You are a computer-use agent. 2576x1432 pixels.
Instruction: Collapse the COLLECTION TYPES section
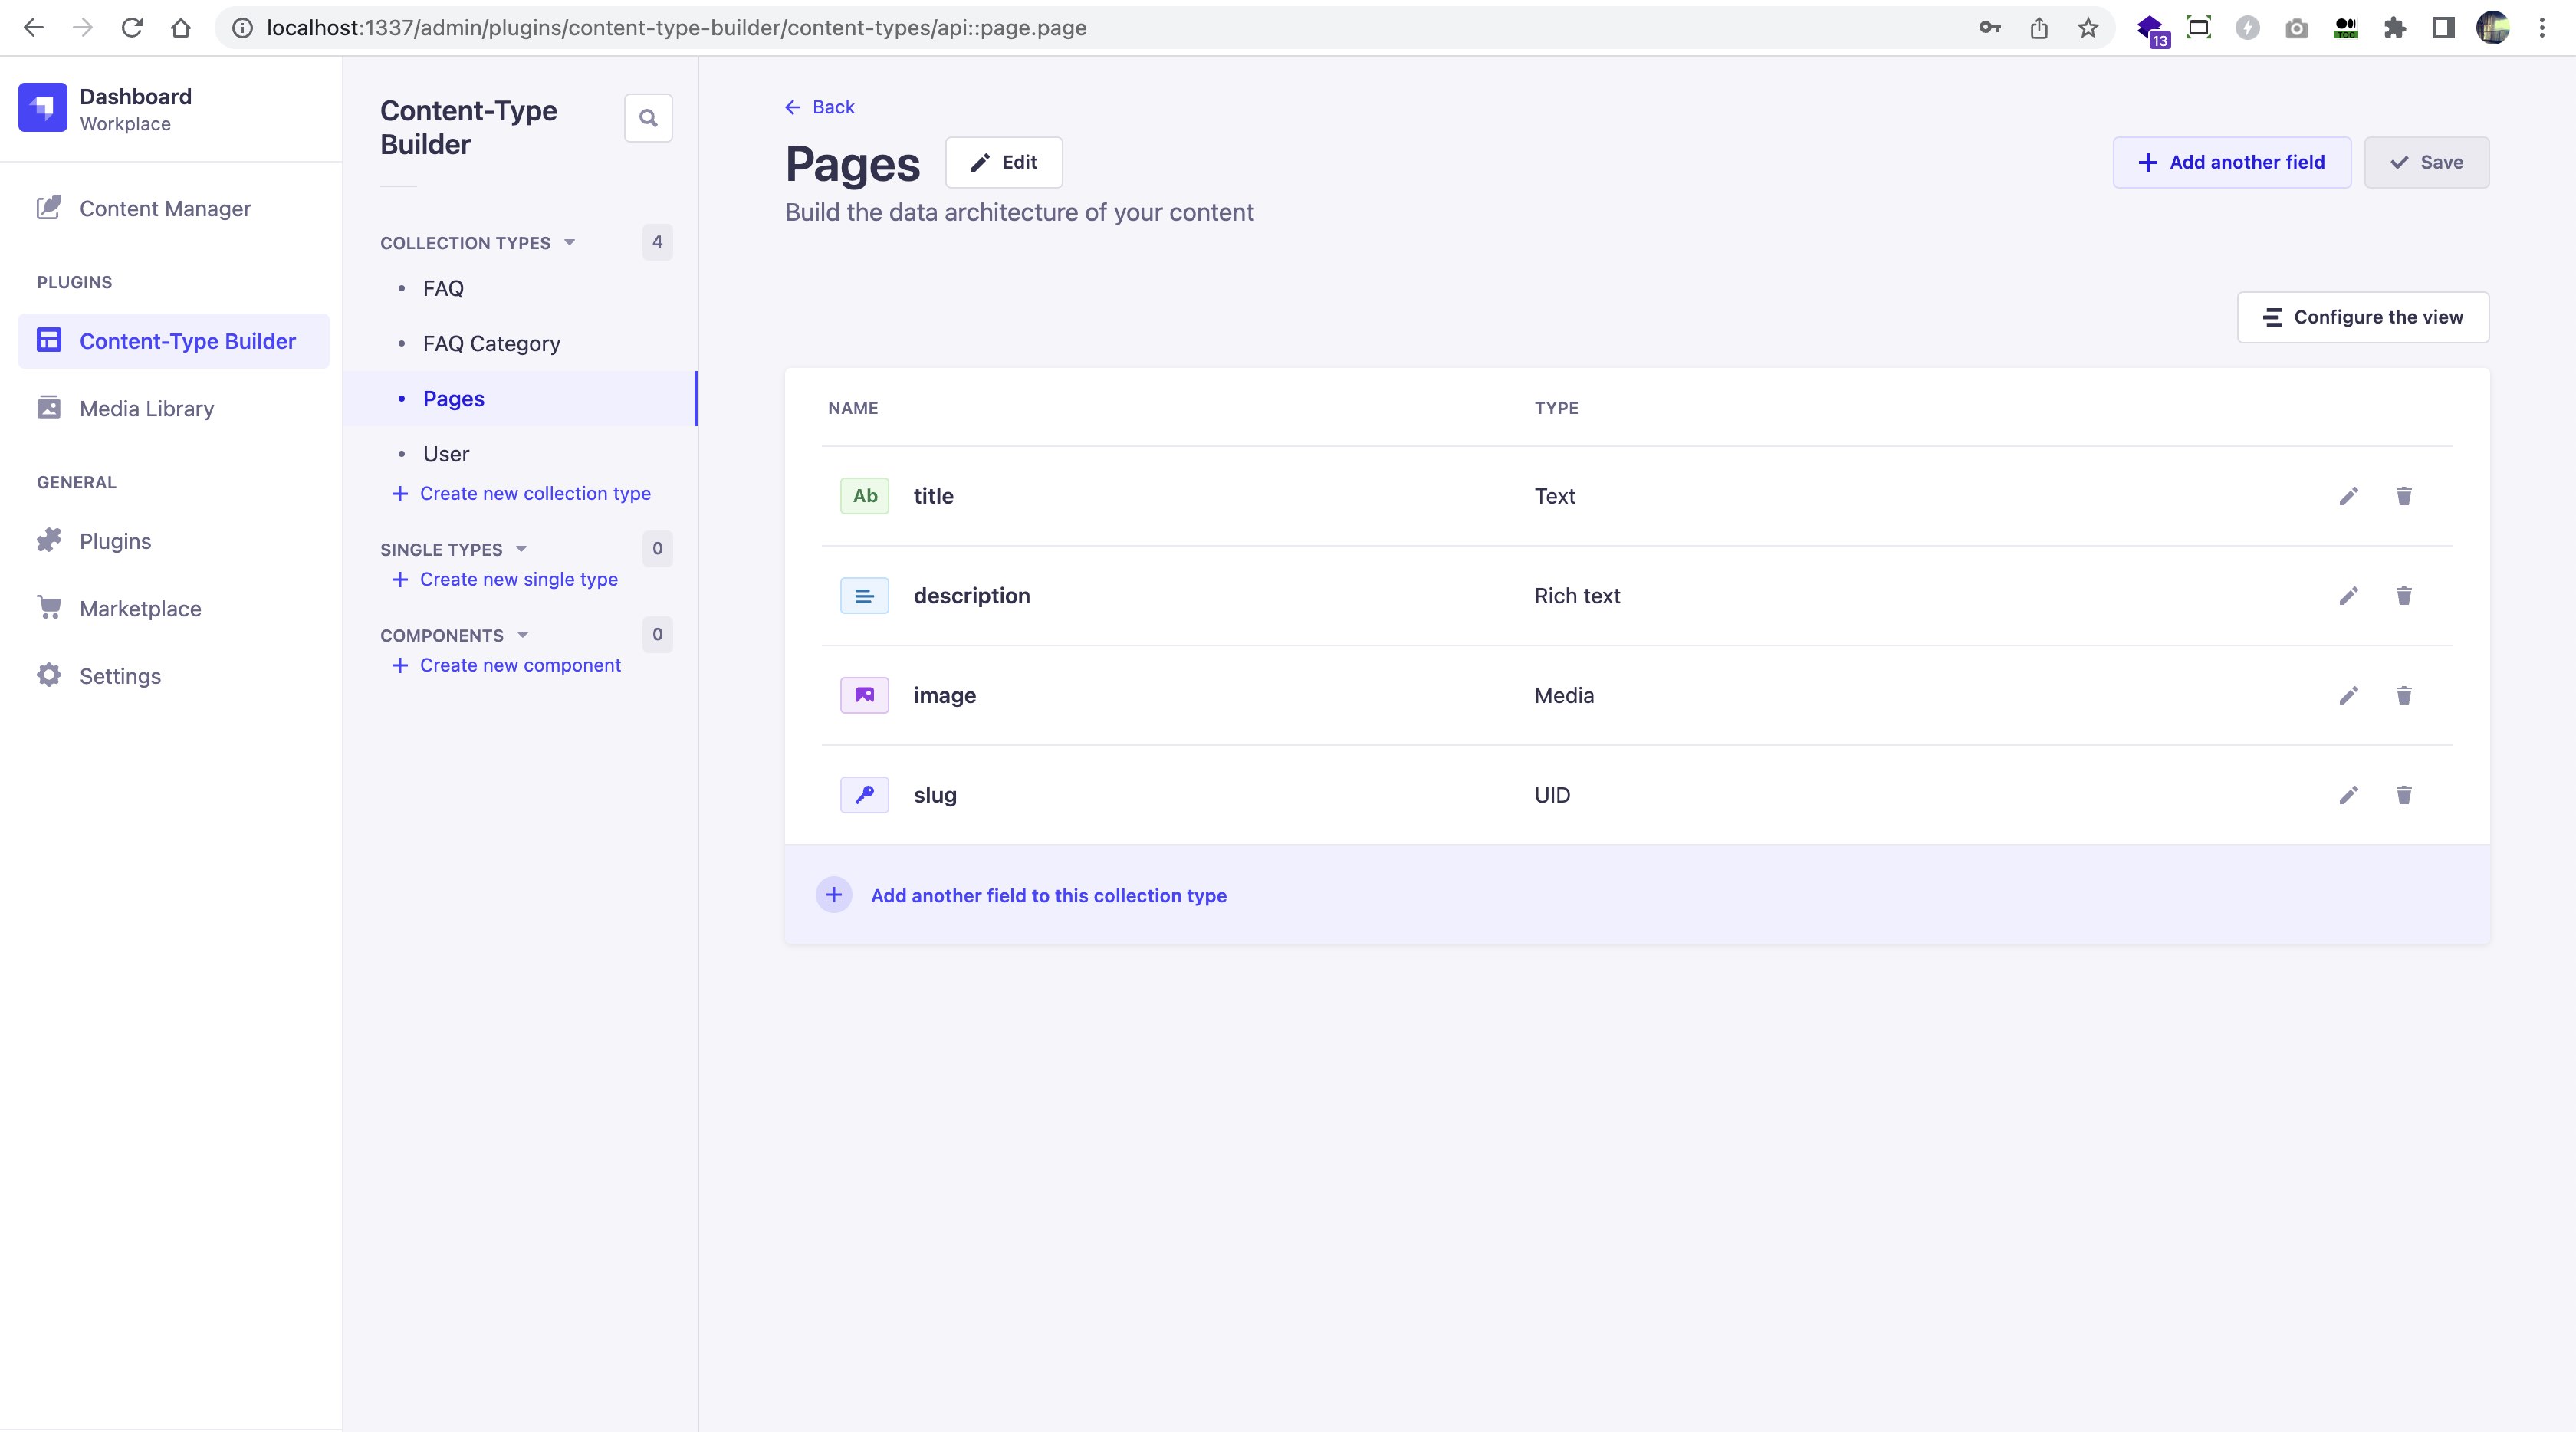tap(569, 242)
